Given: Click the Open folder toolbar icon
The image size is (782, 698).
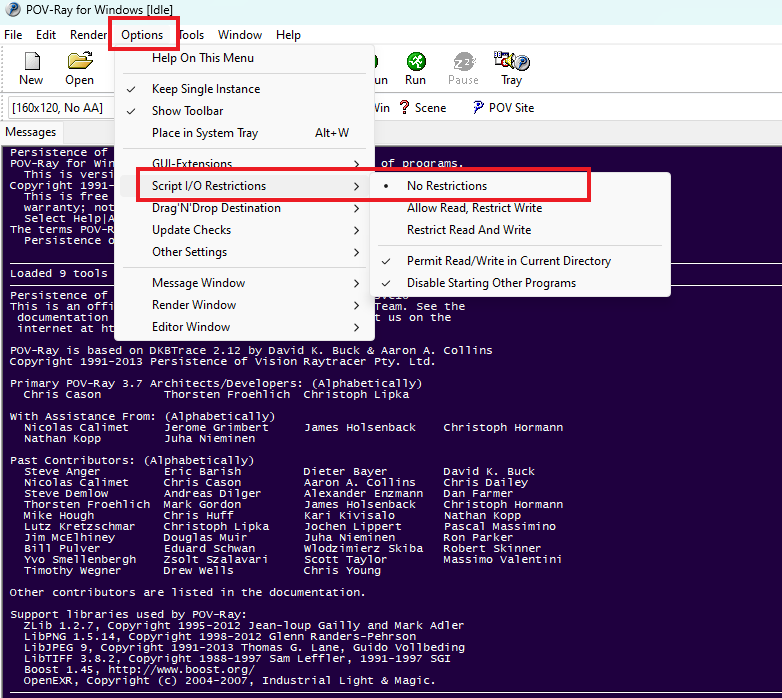Looking at the screenshot, I should (80, 60).
